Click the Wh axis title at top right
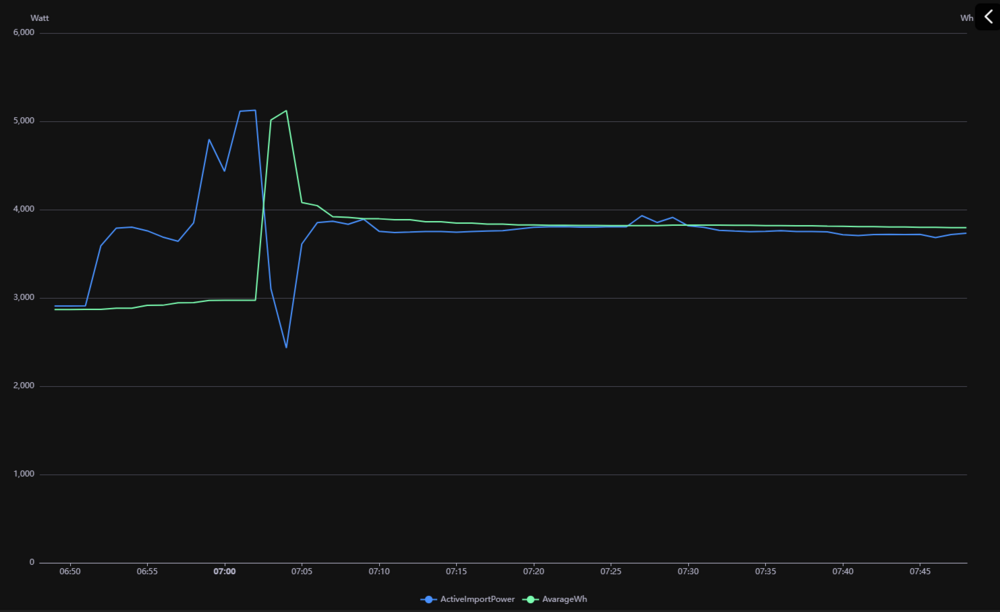The image size is (1000, 612). point(966,18)
